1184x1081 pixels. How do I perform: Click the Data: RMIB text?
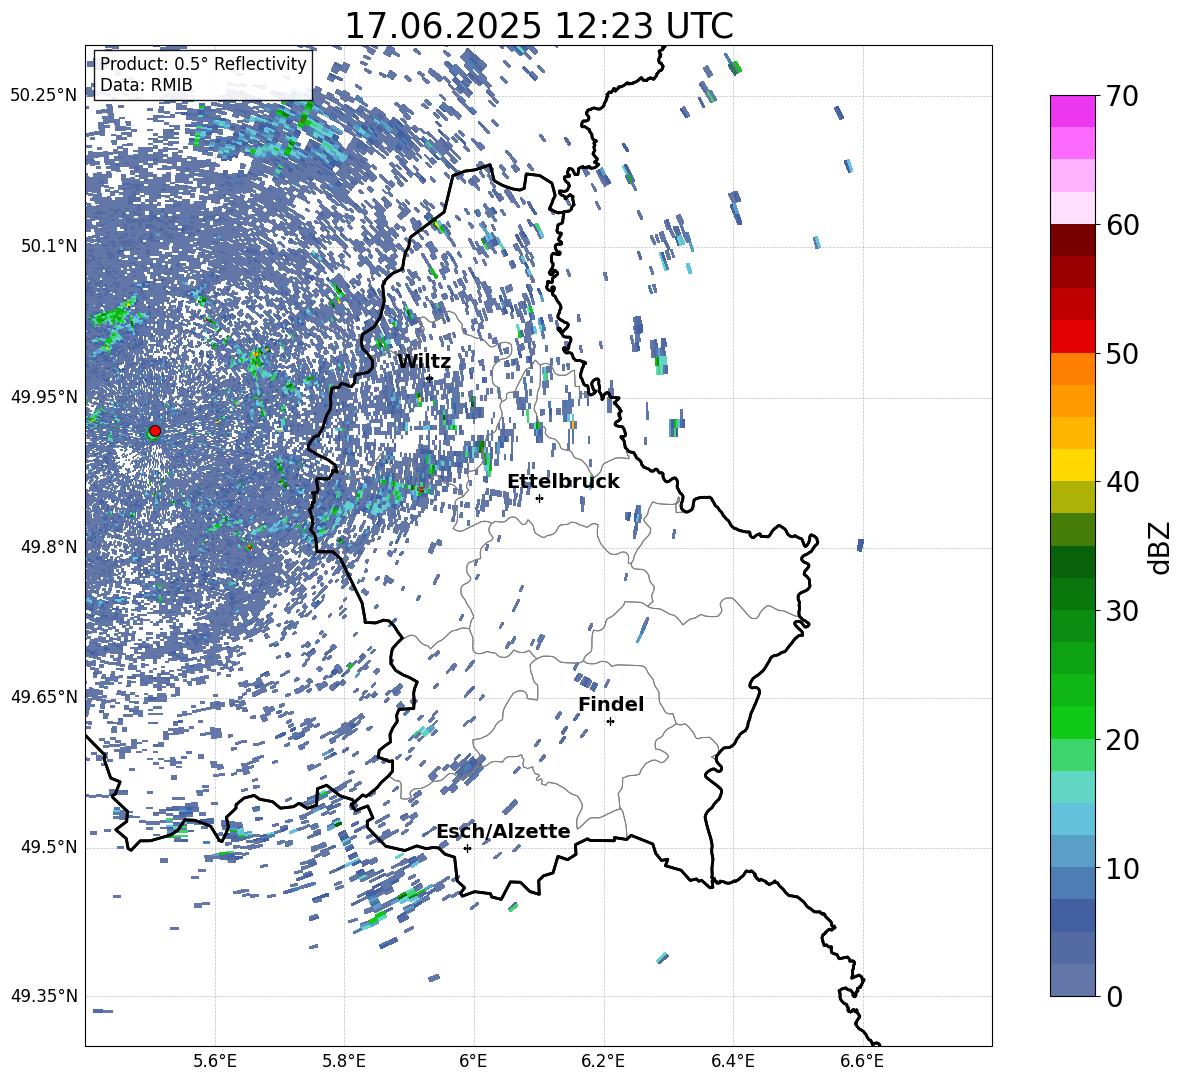point(146,85)
